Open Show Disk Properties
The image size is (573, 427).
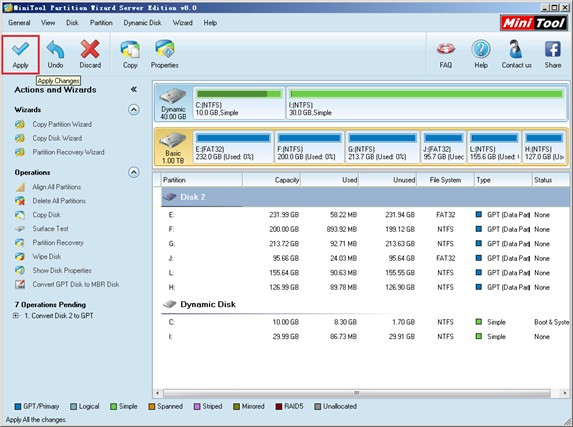pyautogui.click(x=62, y=270)
